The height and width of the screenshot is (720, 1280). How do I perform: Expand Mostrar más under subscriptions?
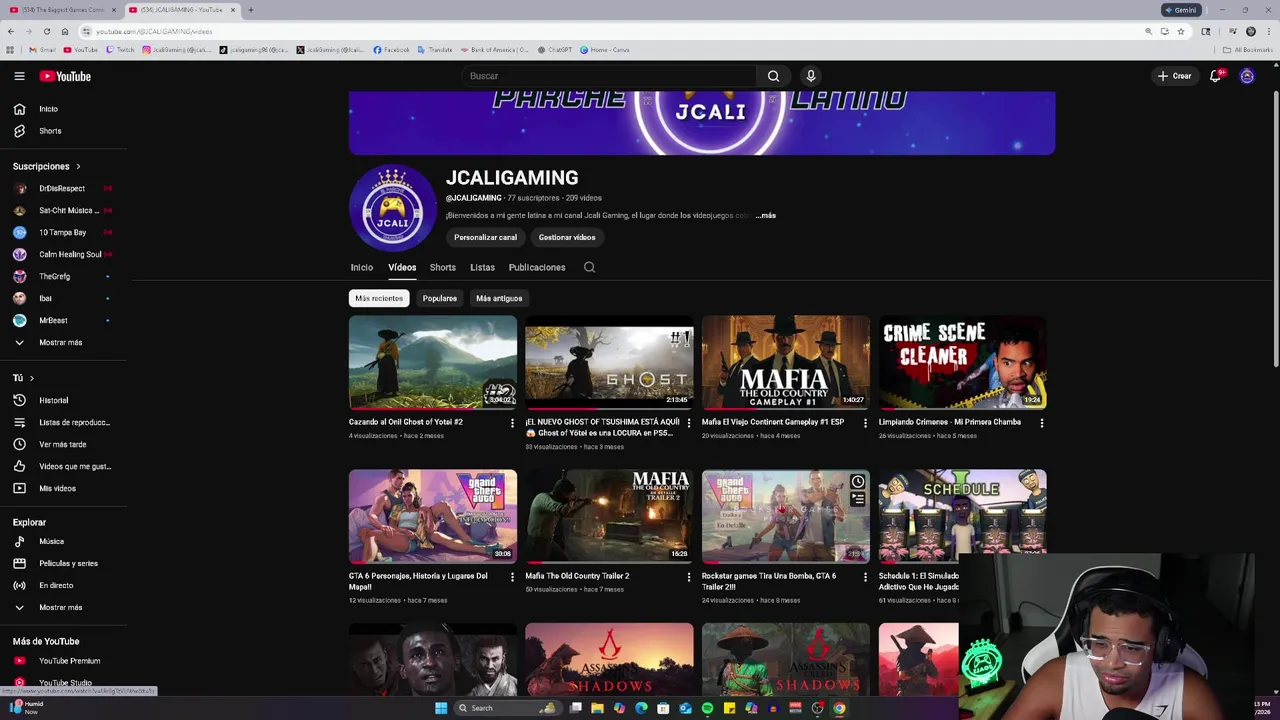tap(60, 342)
